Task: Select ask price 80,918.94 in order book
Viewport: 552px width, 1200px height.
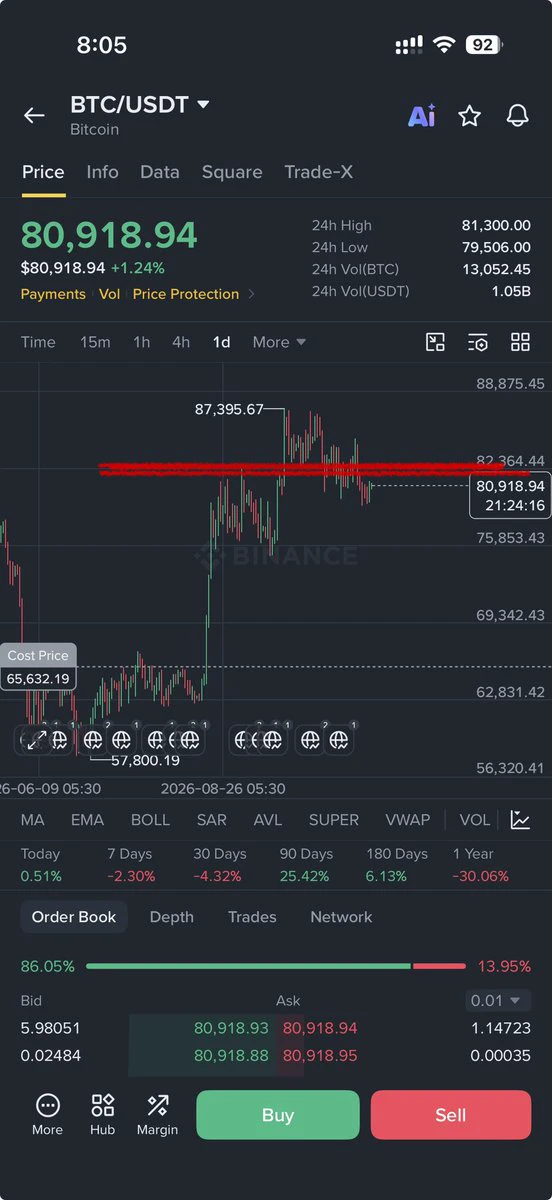Action: point(320,1028)
